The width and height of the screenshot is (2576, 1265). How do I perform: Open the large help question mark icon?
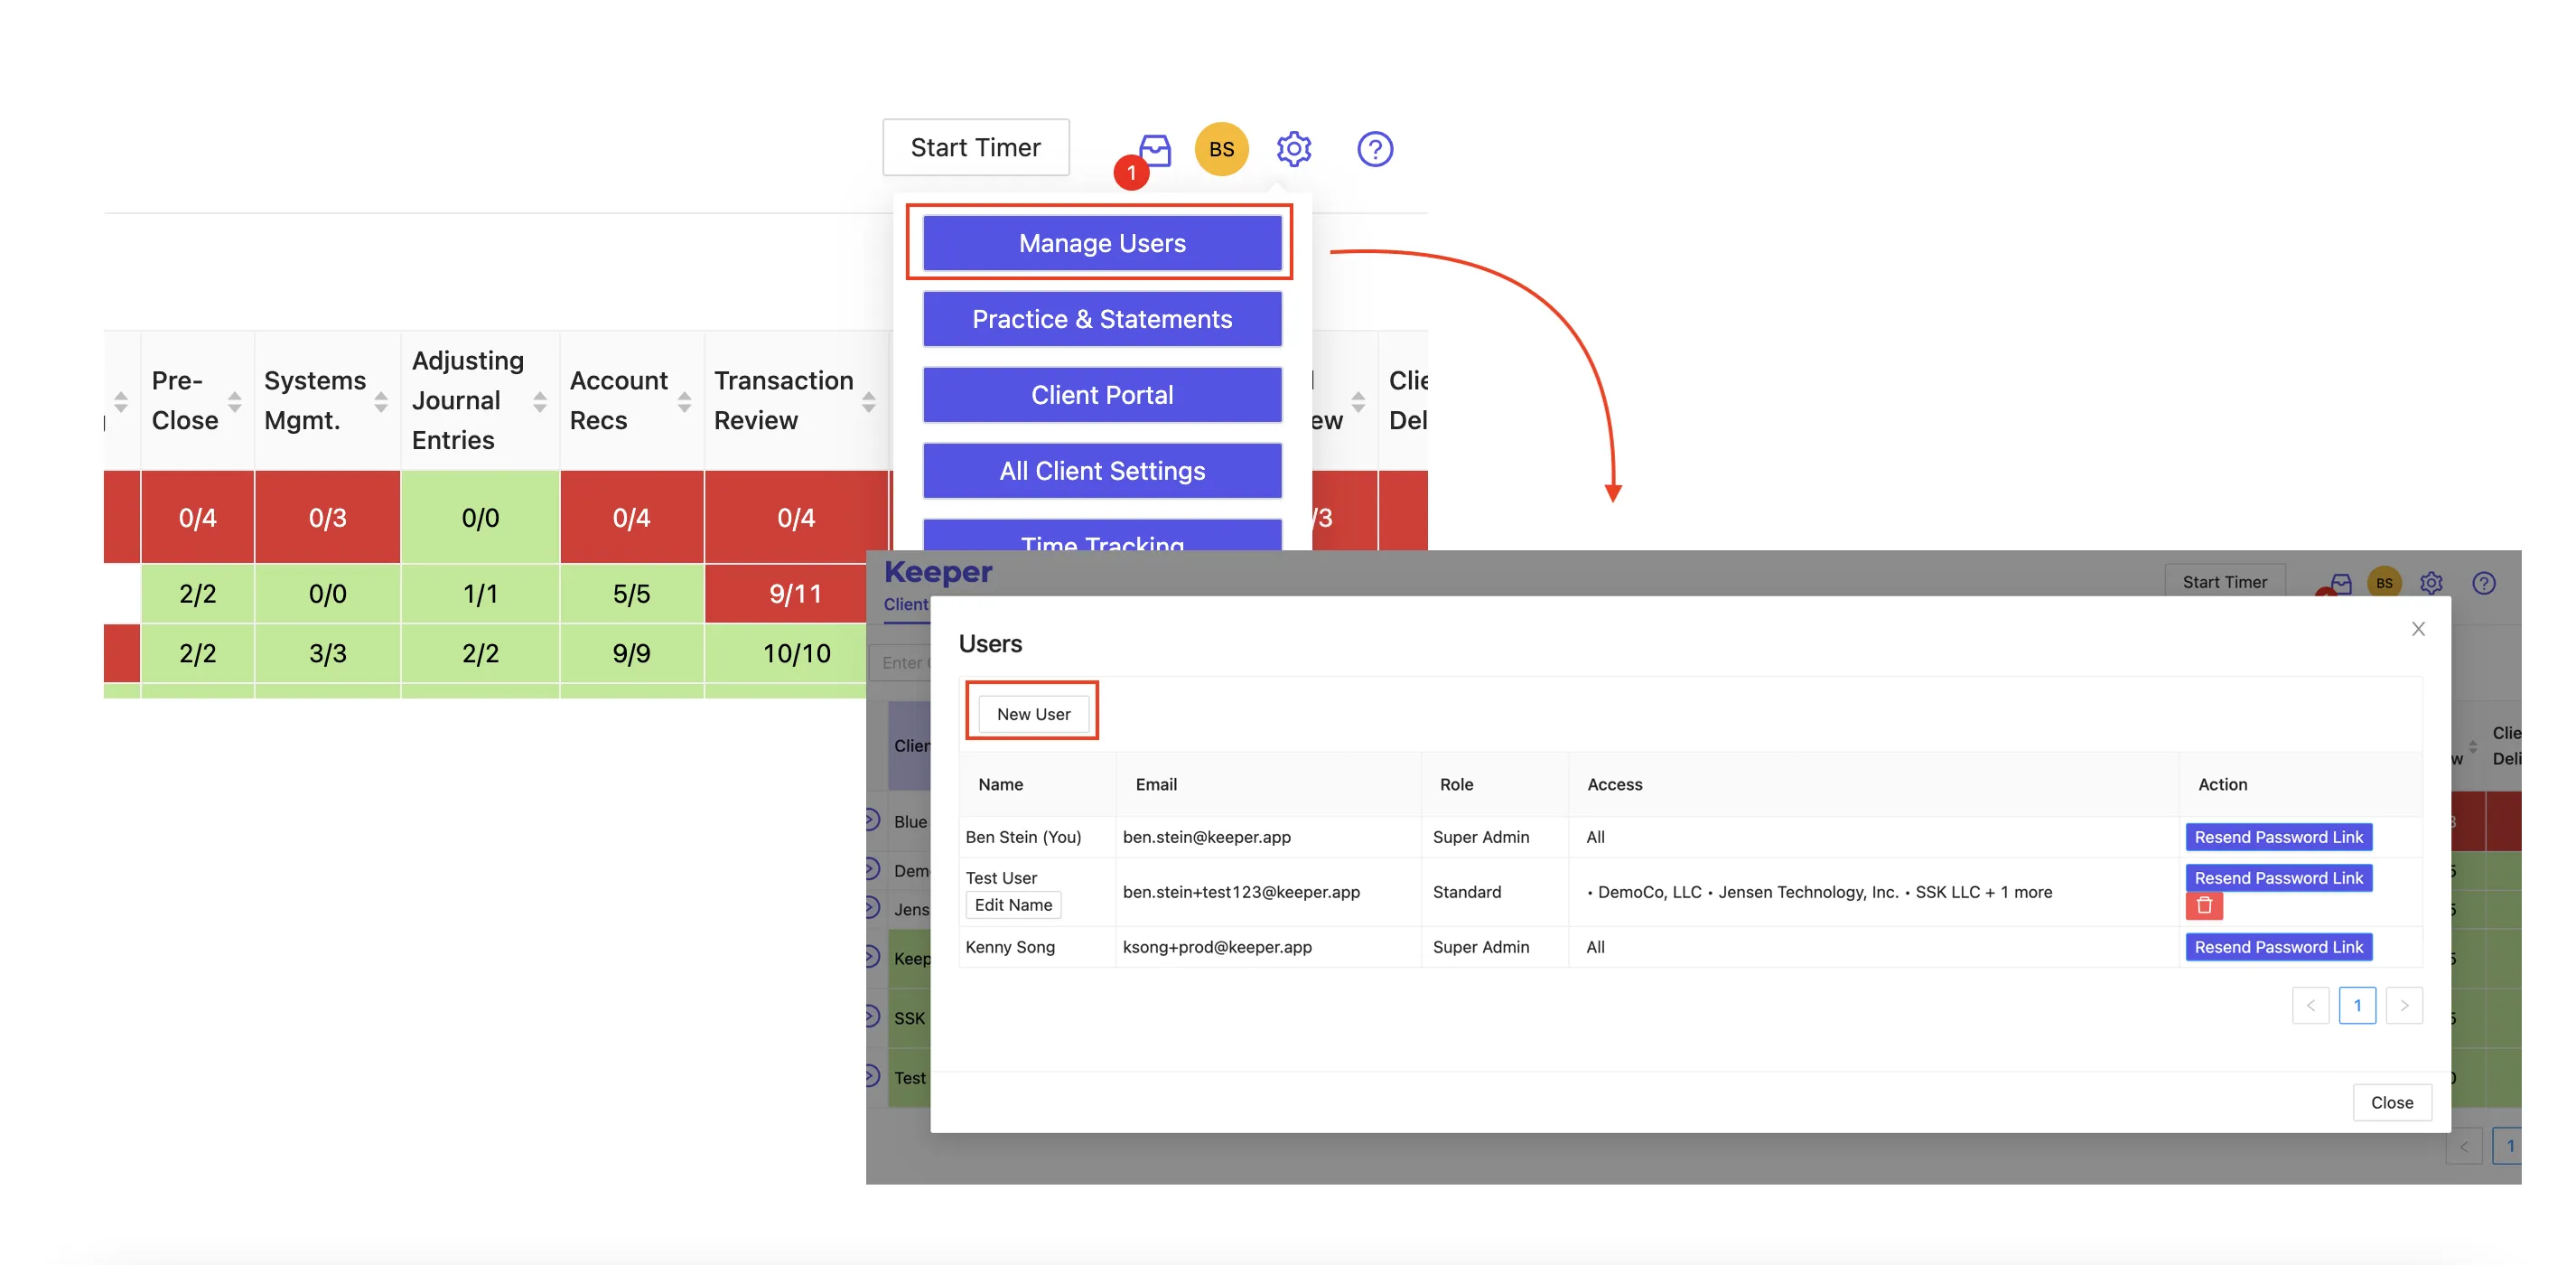[x=1374, y=149]
